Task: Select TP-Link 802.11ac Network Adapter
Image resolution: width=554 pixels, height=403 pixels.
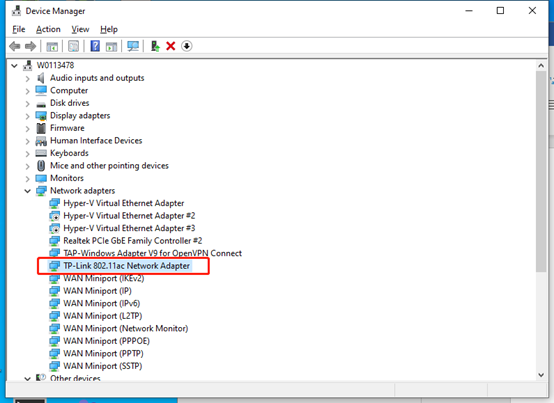Action: 126,266
